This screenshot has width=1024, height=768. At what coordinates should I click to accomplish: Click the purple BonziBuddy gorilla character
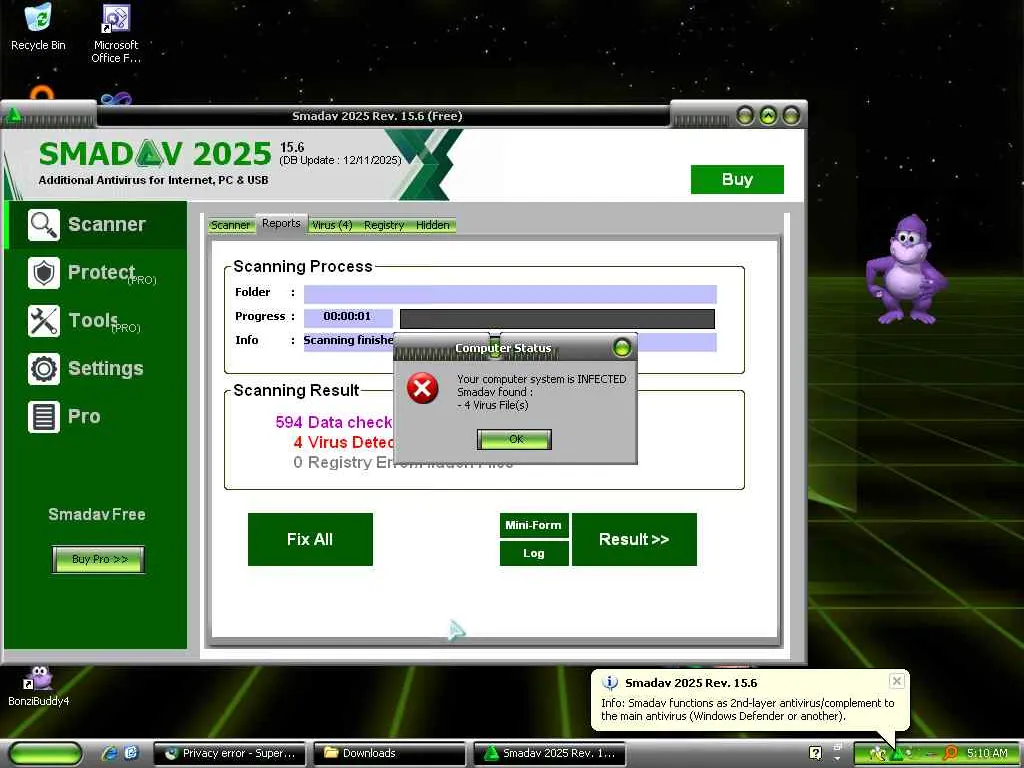pyautogui.click(x=906, y=269)
